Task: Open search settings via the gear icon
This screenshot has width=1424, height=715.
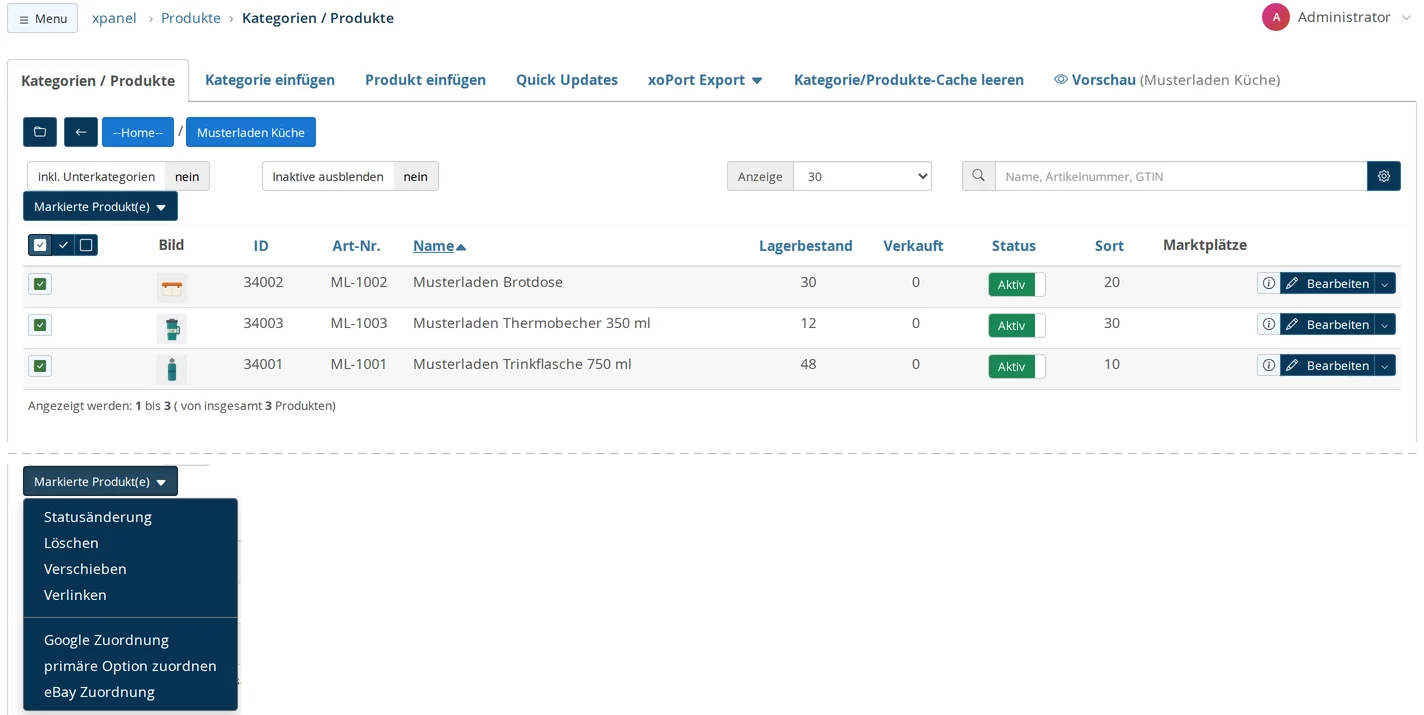Action: (1384, 176)
